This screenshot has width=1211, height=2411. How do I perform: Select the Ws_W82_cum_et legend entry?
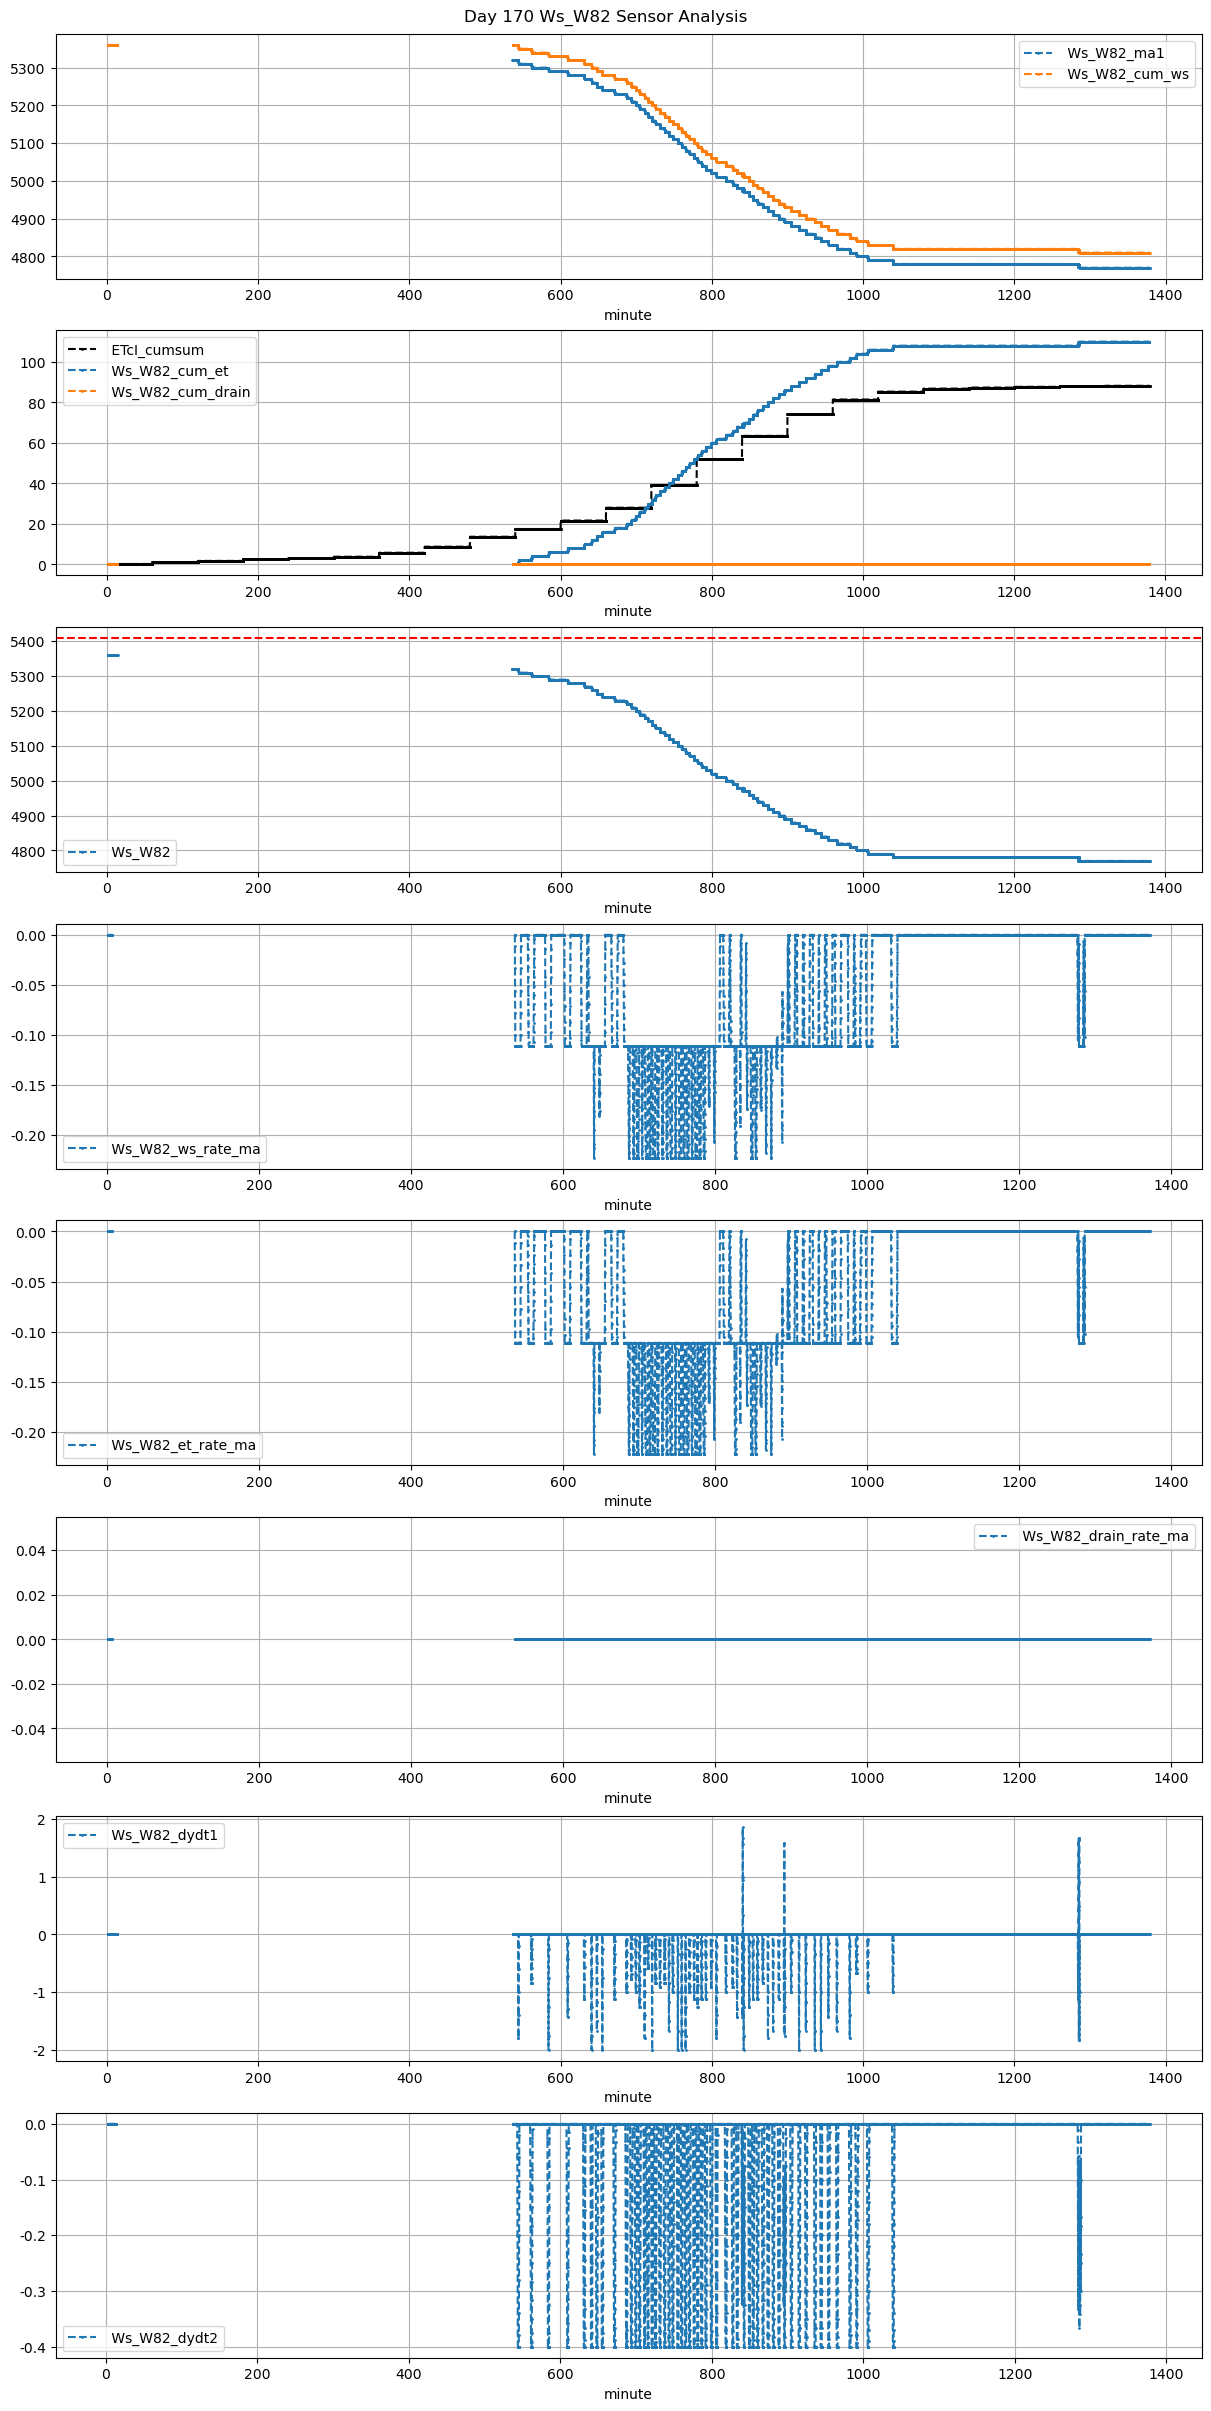(169, 371)
